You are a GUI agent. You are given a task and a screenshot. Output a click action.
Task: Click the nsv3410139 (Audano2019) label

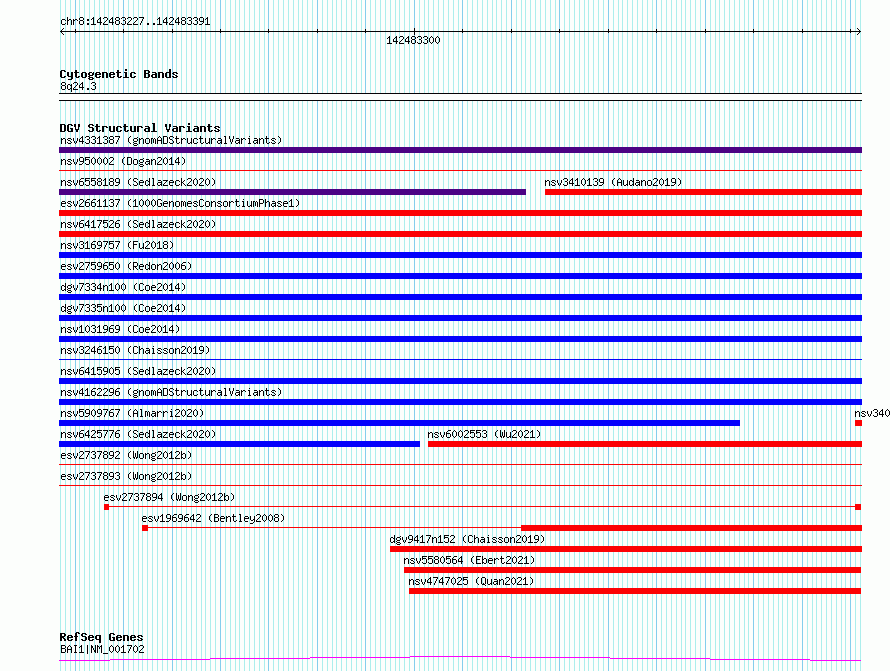point(613,182)
